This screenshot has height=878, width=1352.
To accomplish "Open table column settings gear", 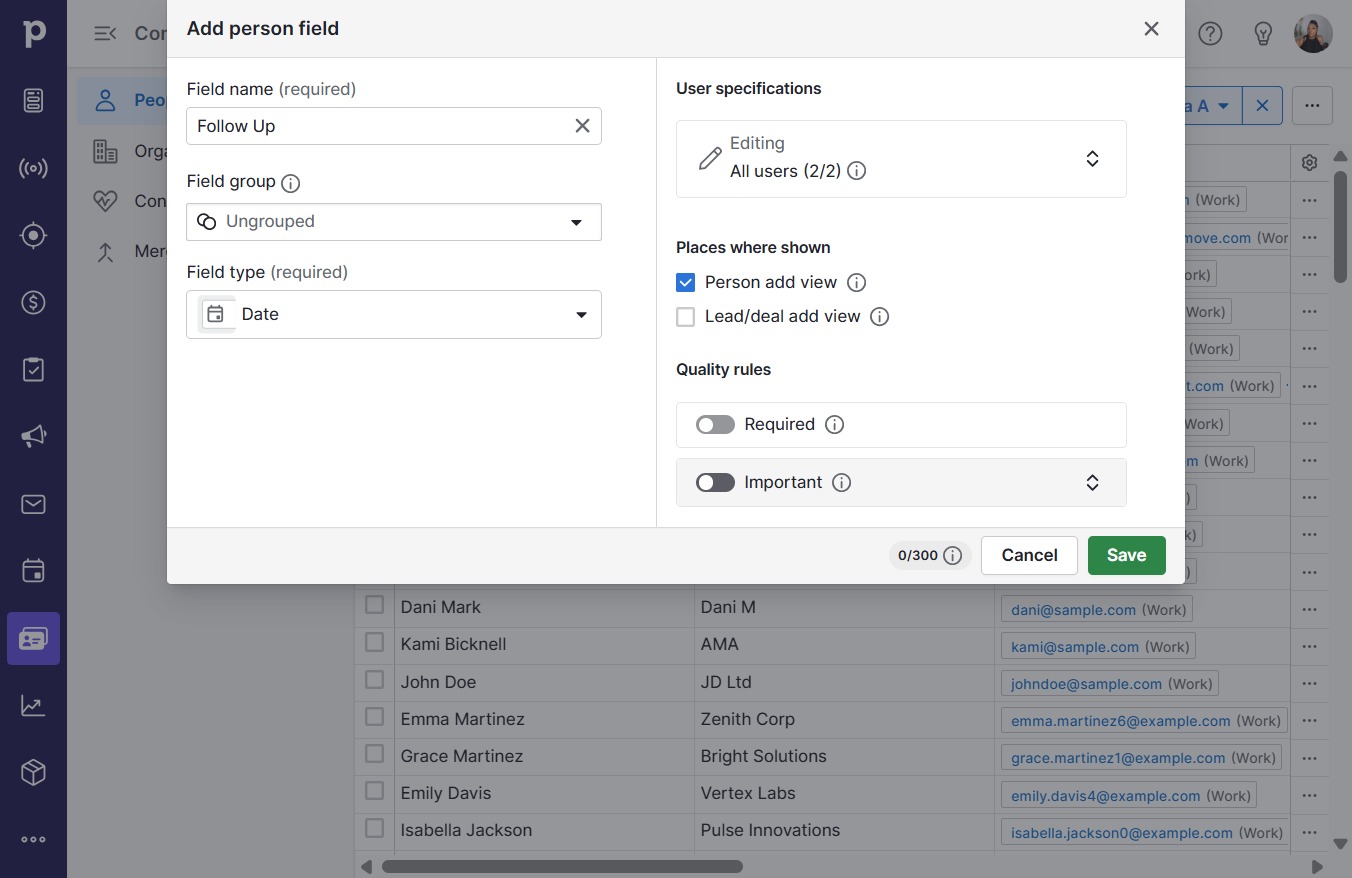I will click(x=1310, y=163).
